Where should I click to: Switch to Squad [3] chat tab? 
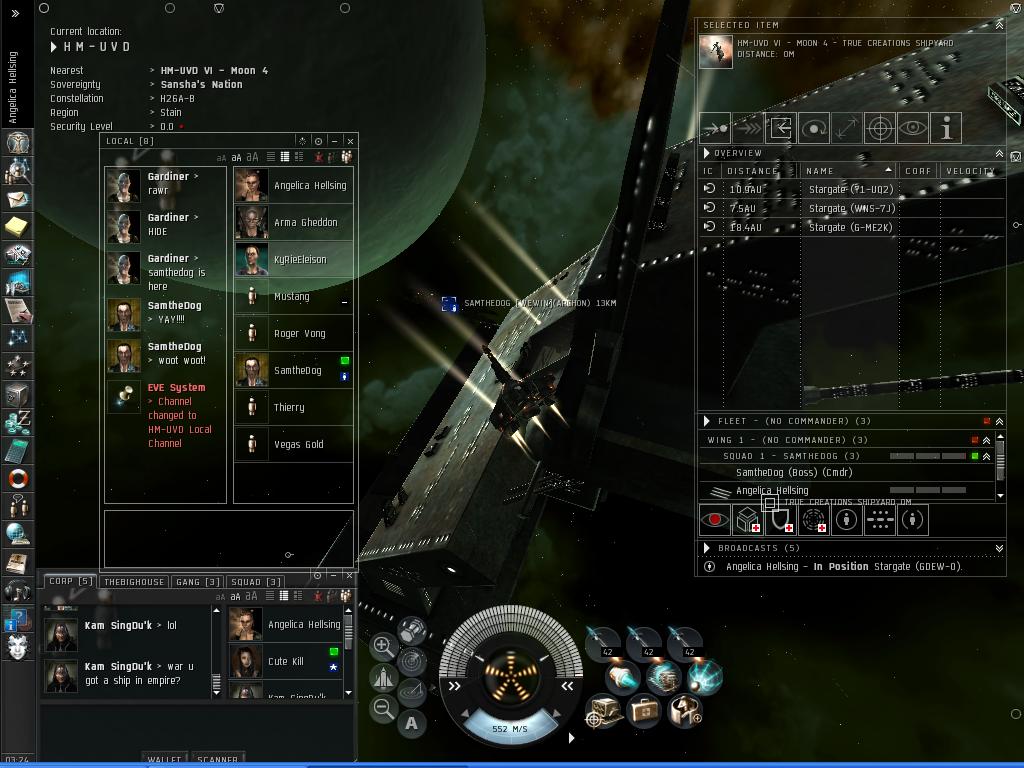[x=256, y=582]
